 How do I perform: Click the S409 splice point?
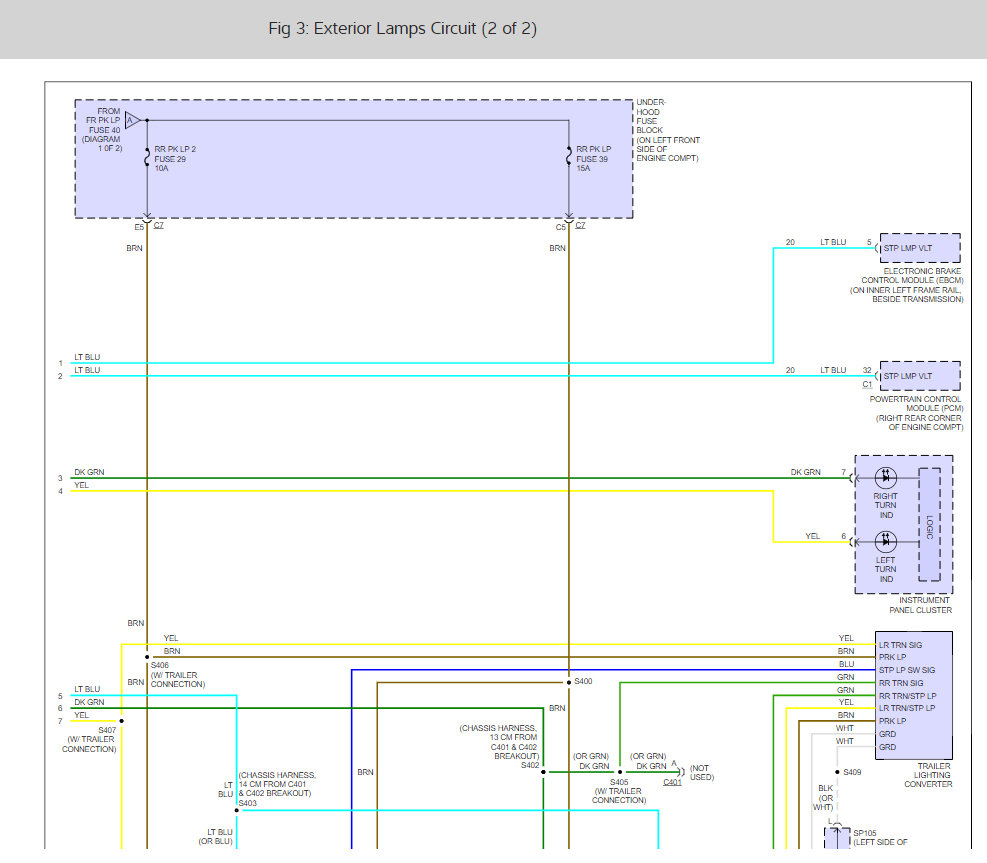(x=839, y=772)
